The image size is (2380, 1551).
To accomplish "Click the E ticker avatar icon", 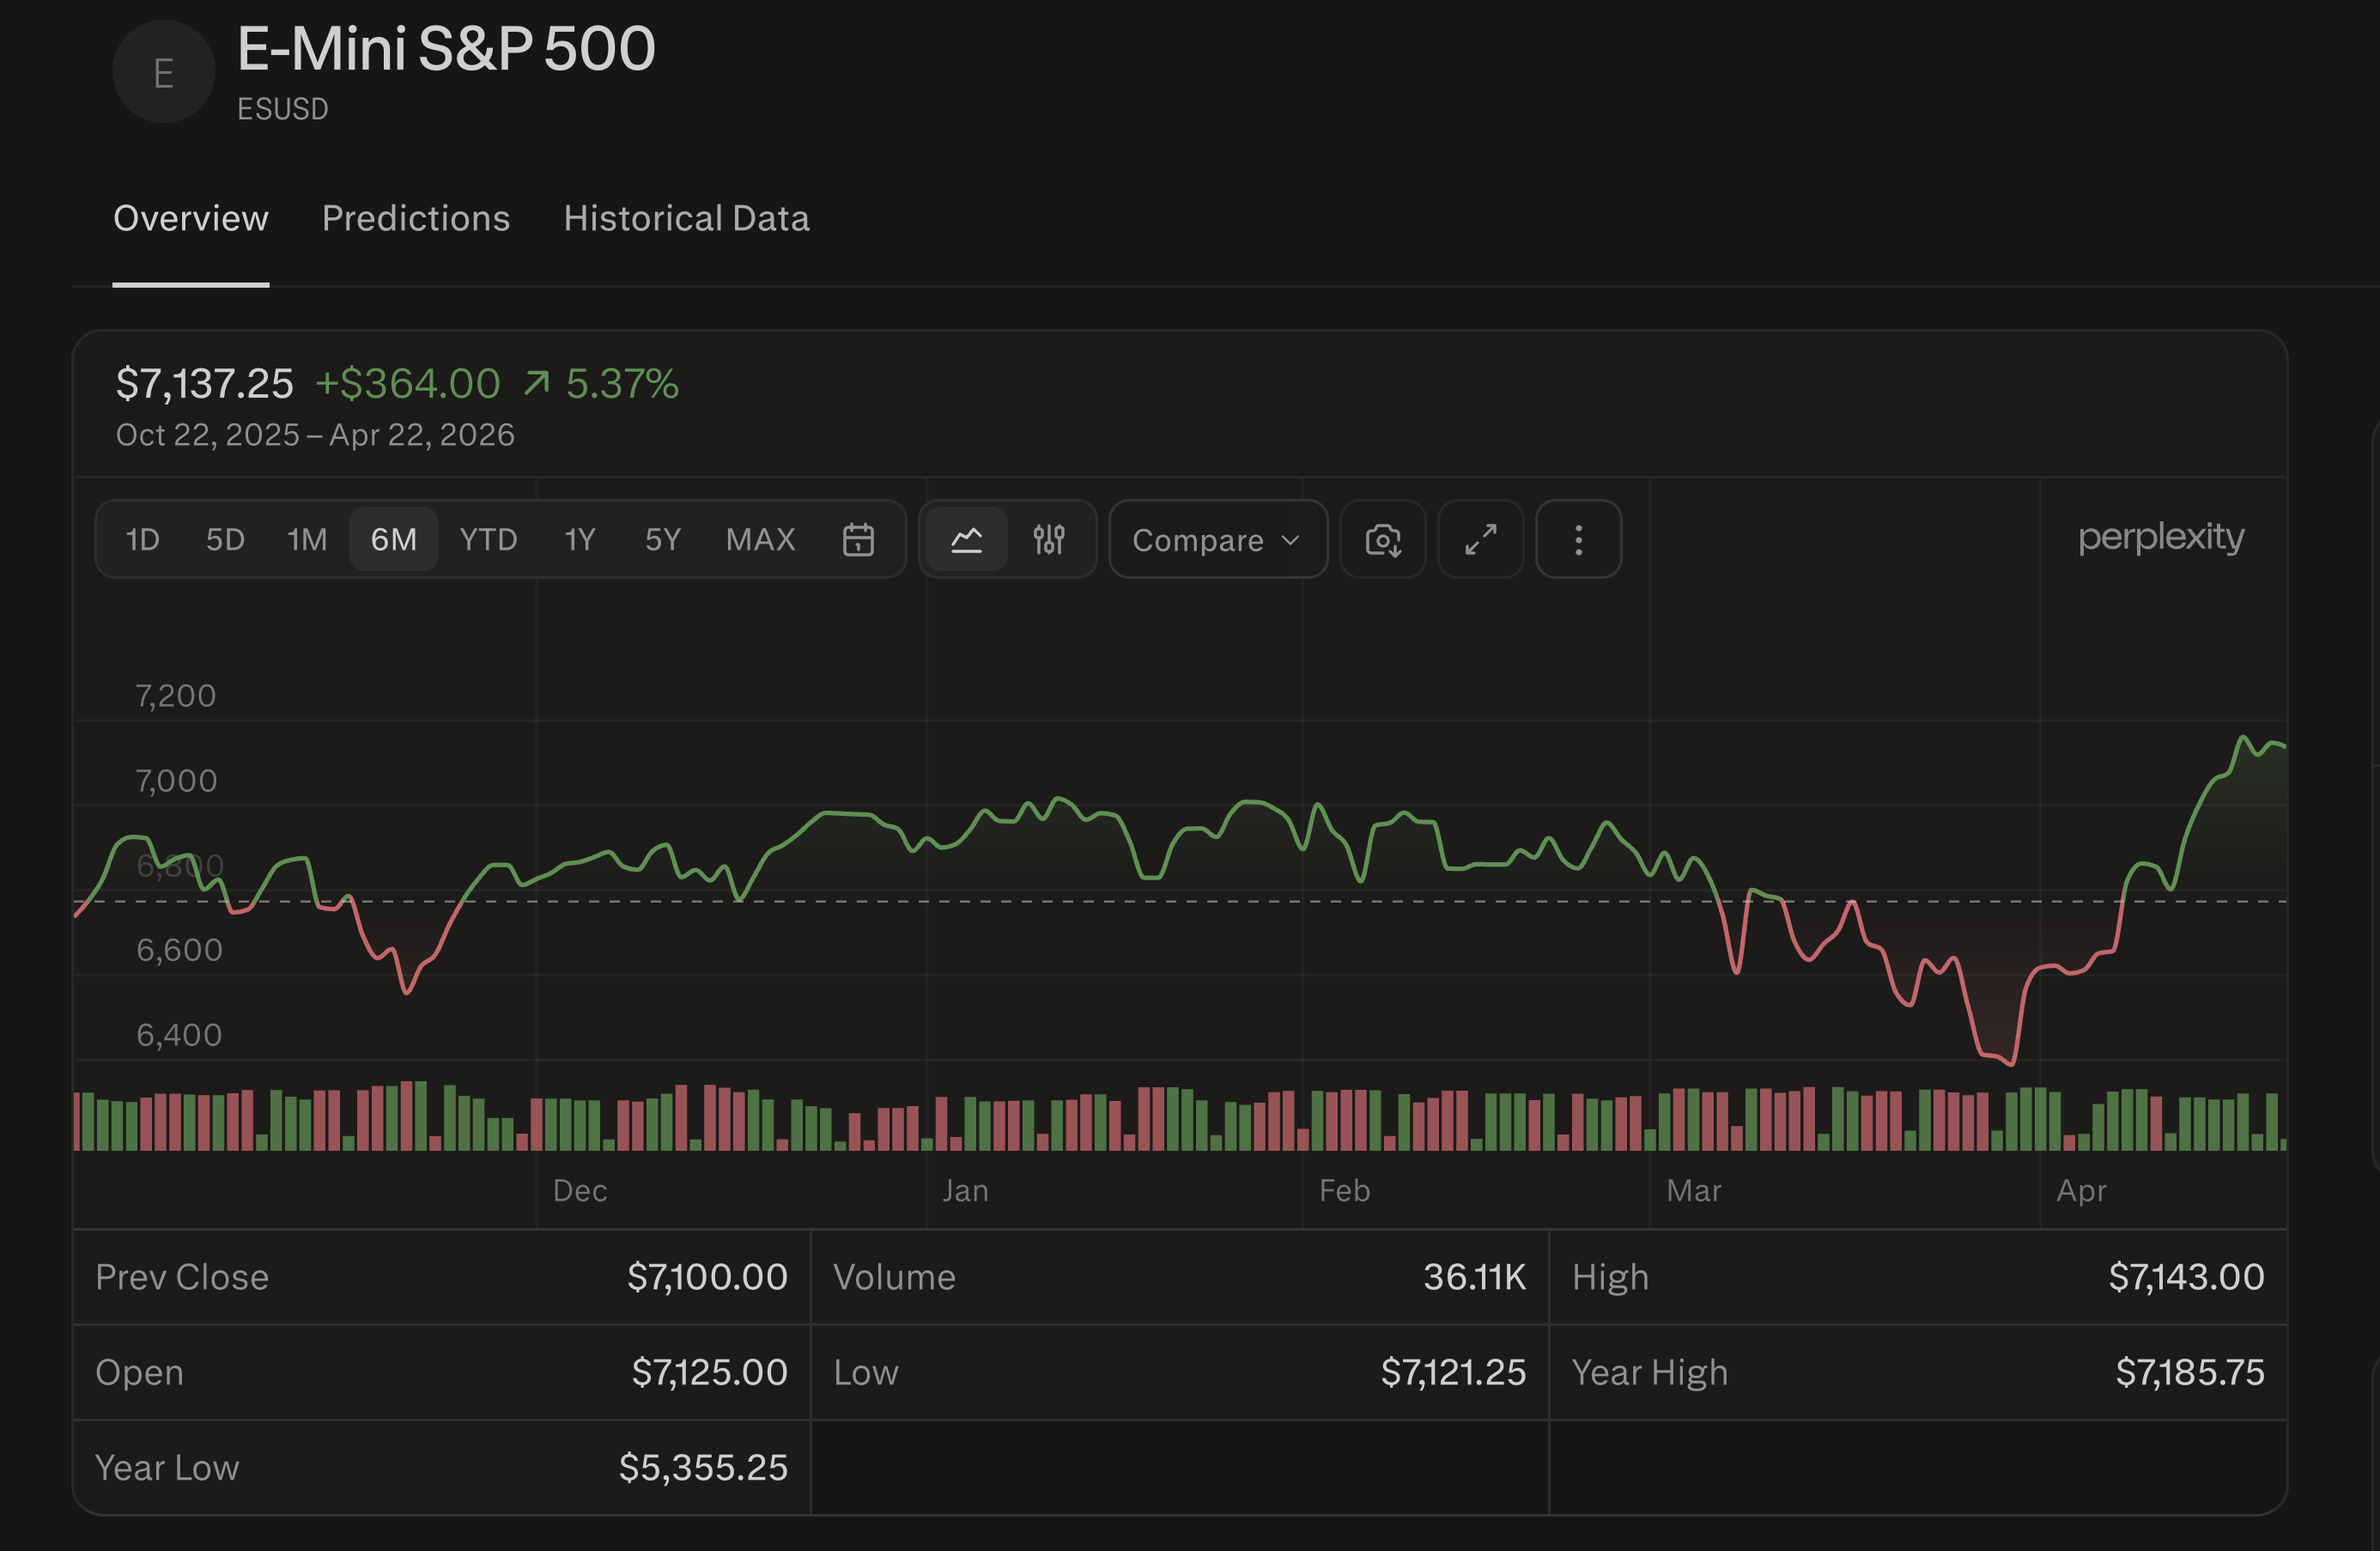I will [x=163, y=72].
